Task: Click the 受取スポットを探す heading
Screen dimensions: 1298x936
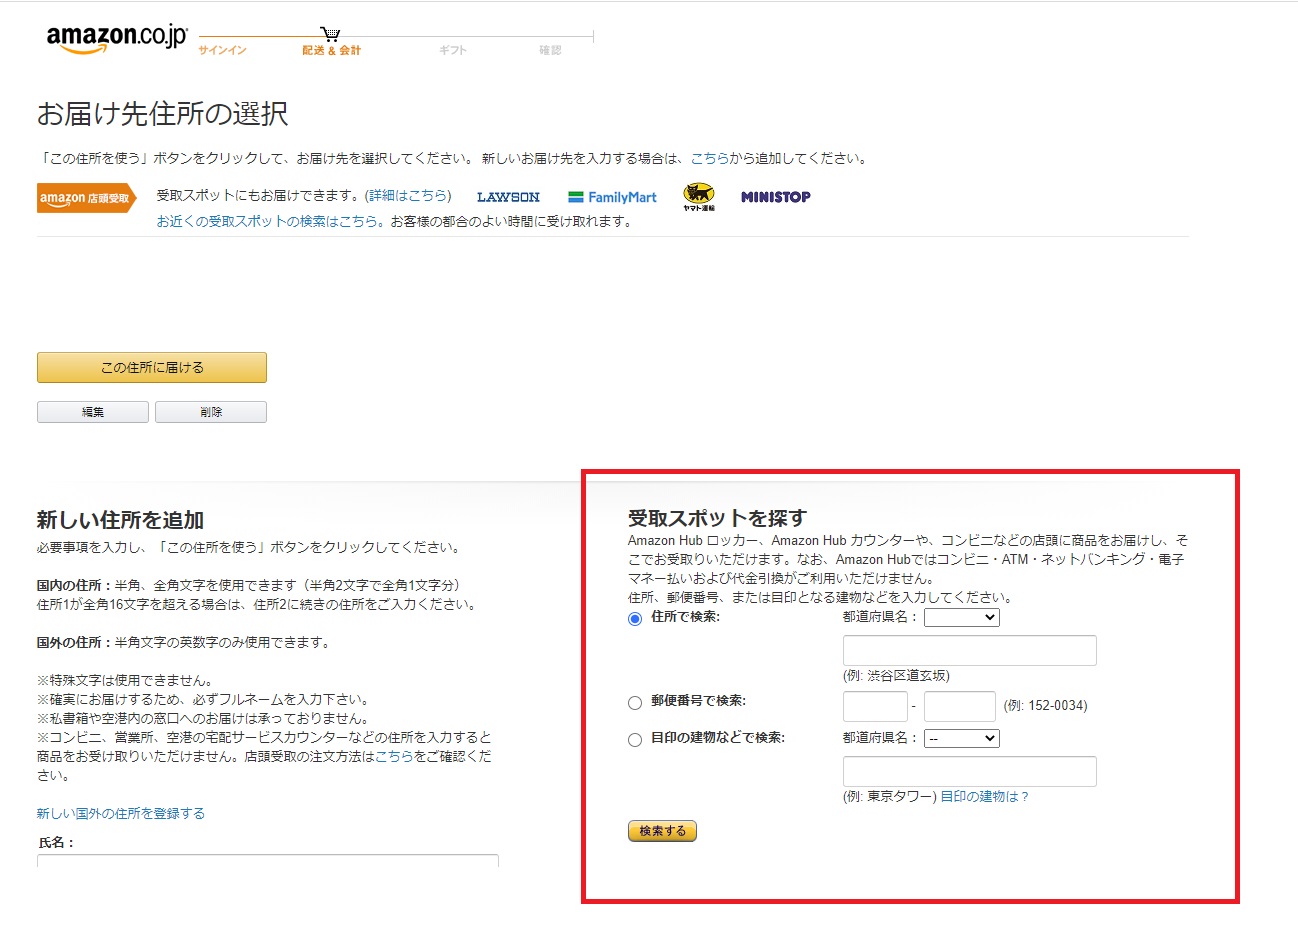Action: click(717, 518)
